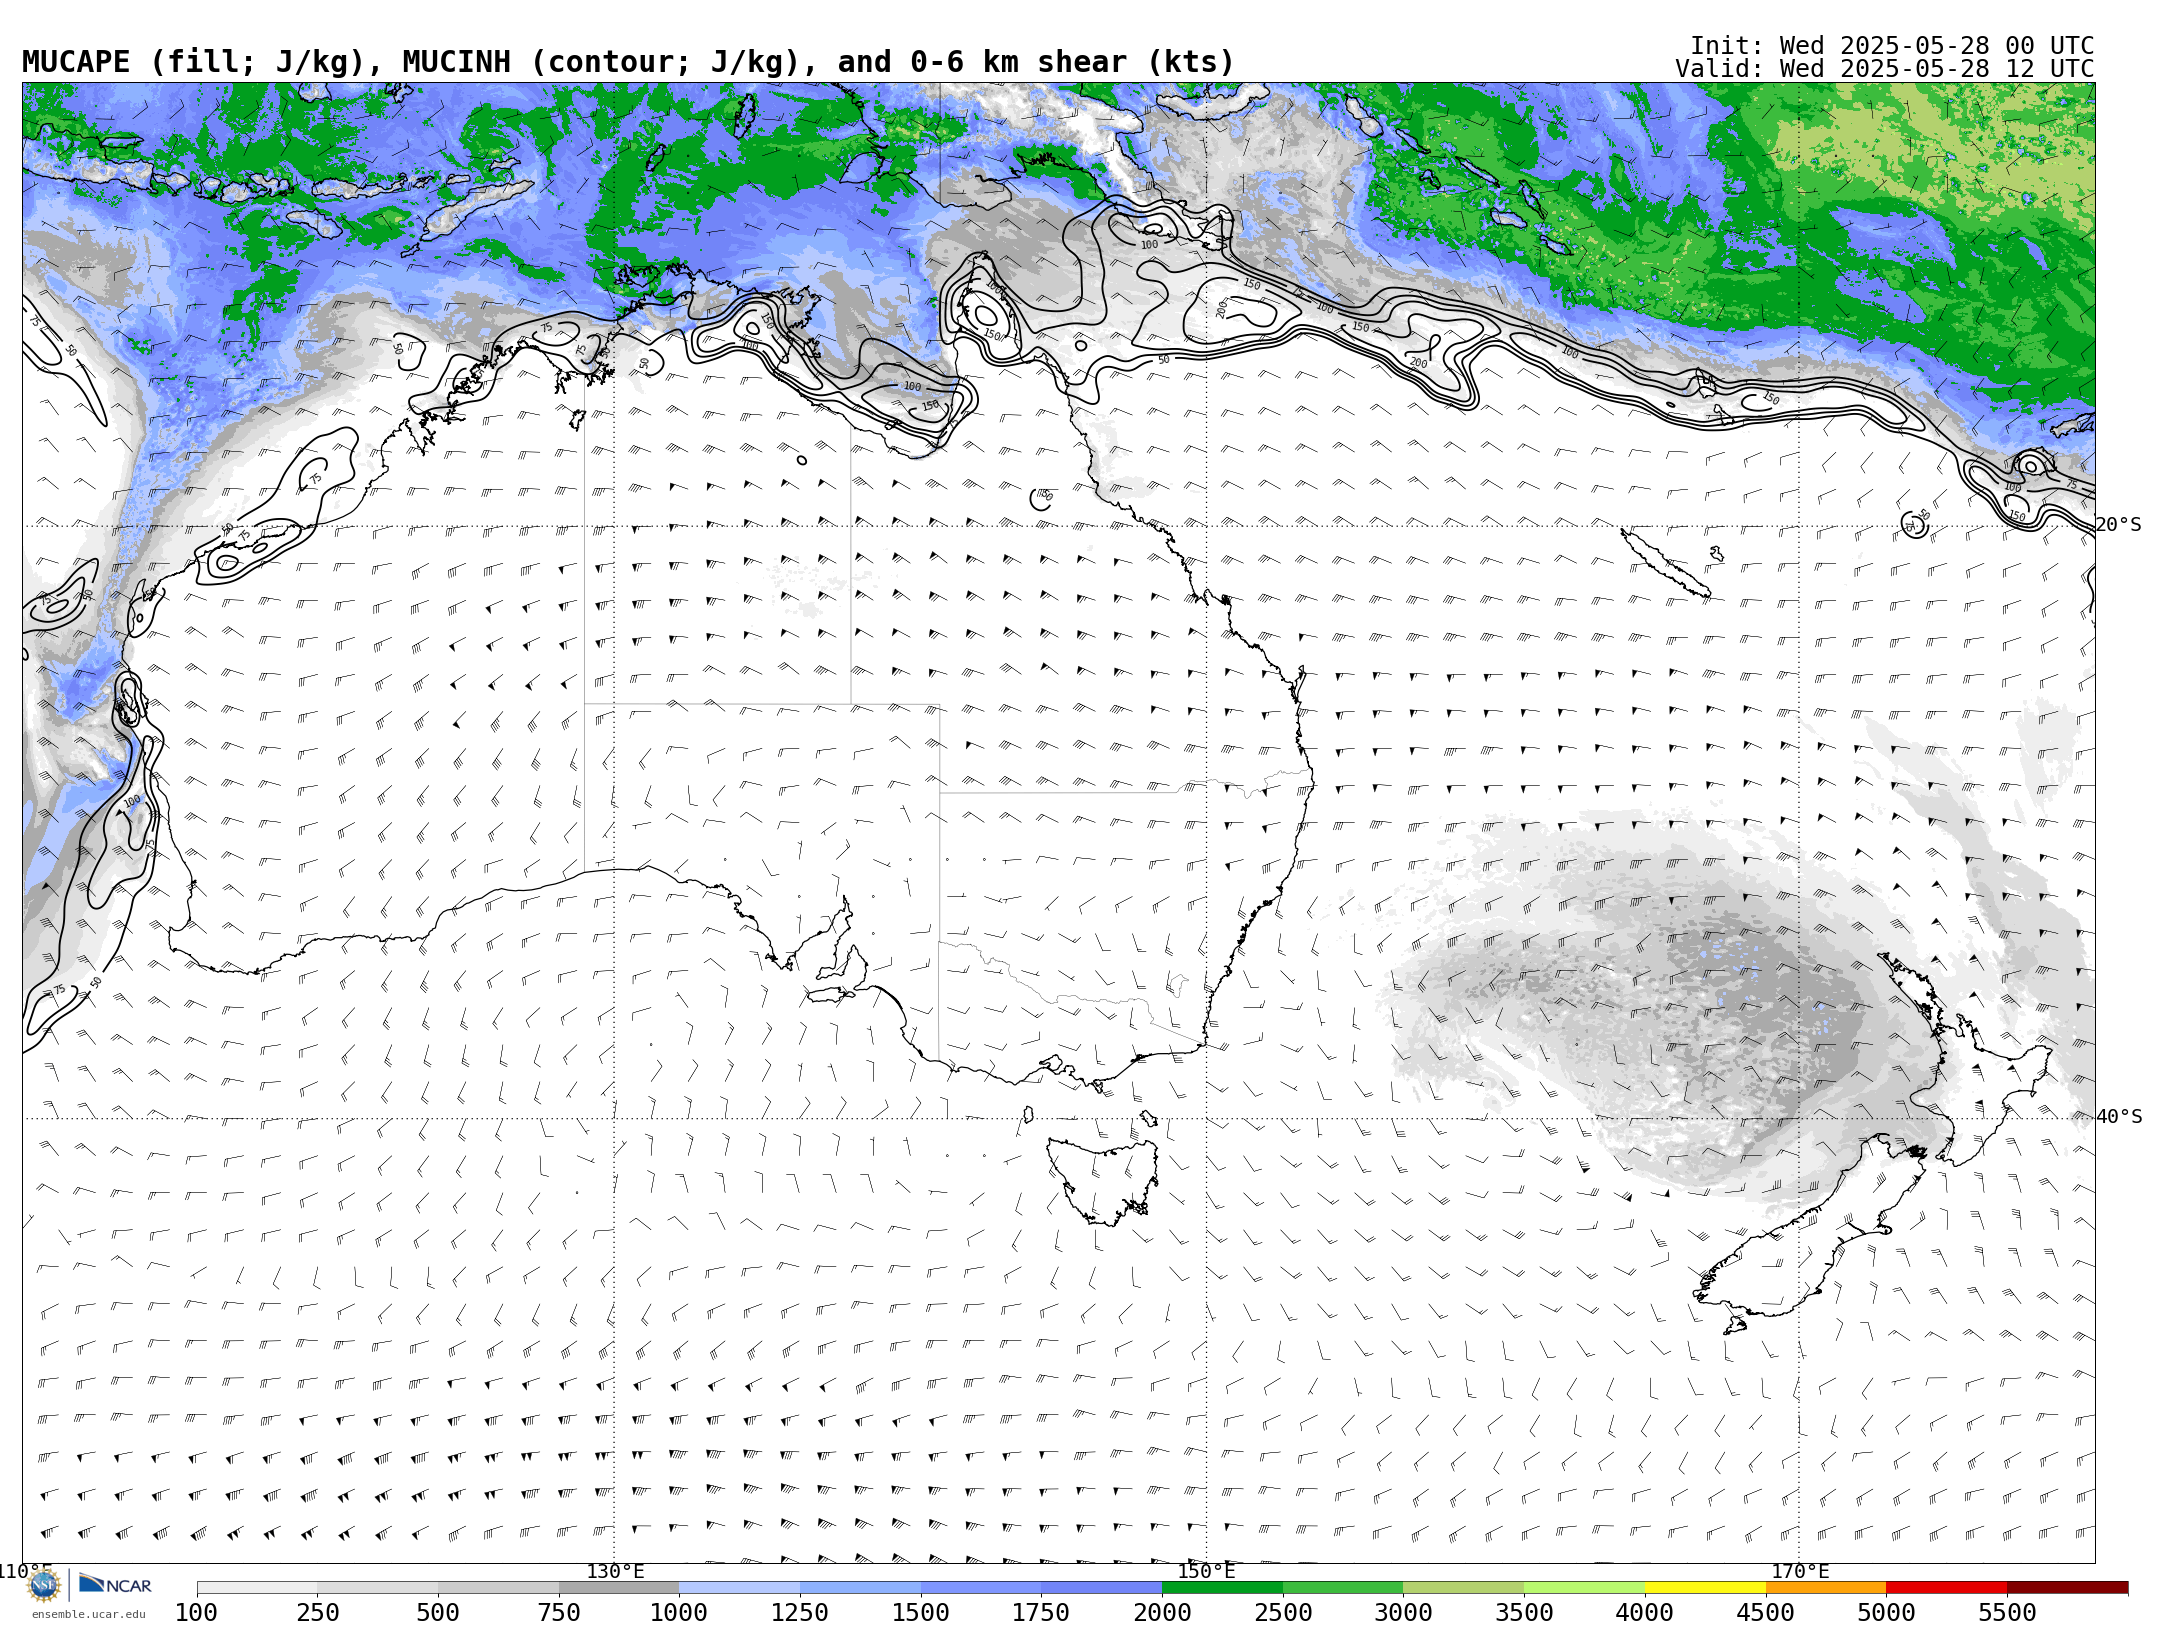Click the colorbar tick label 5500
The width and height of the screenshot is (2160, 1626).
[2007, 1613]
